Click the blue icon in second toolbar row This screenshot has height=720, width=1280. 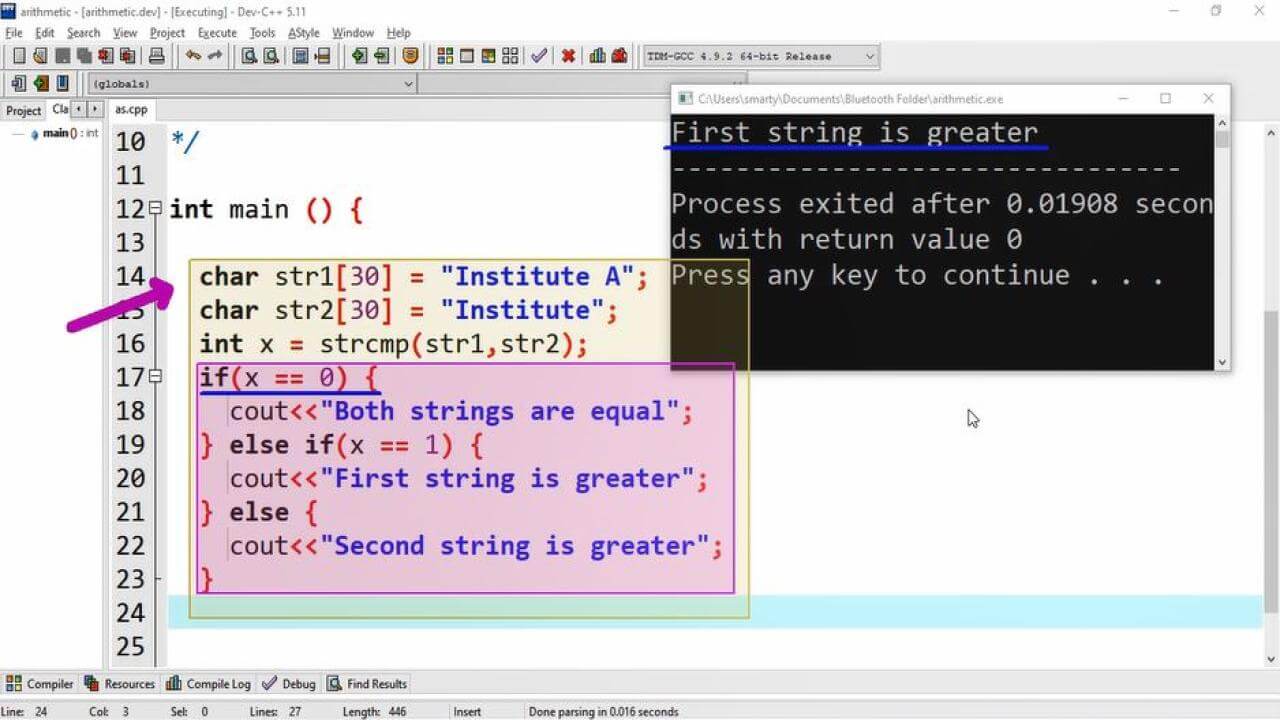click(x=62, y=84)
